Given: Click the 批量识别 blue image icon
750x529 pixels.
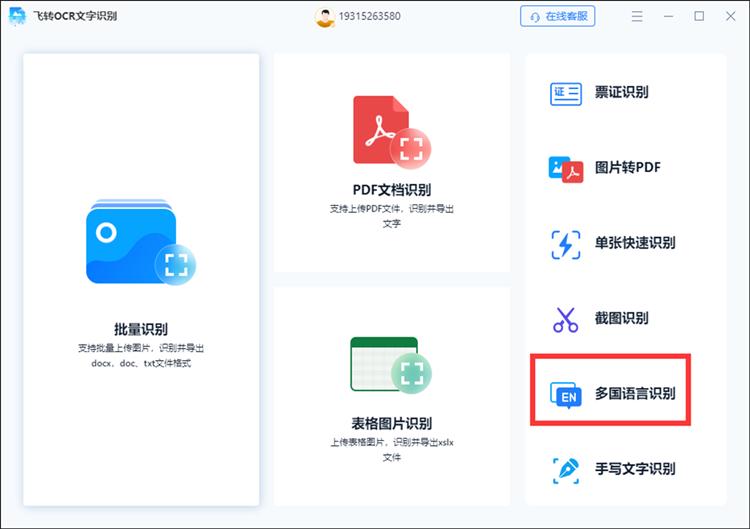Looking at the screenshot, I should pos(141,242).
